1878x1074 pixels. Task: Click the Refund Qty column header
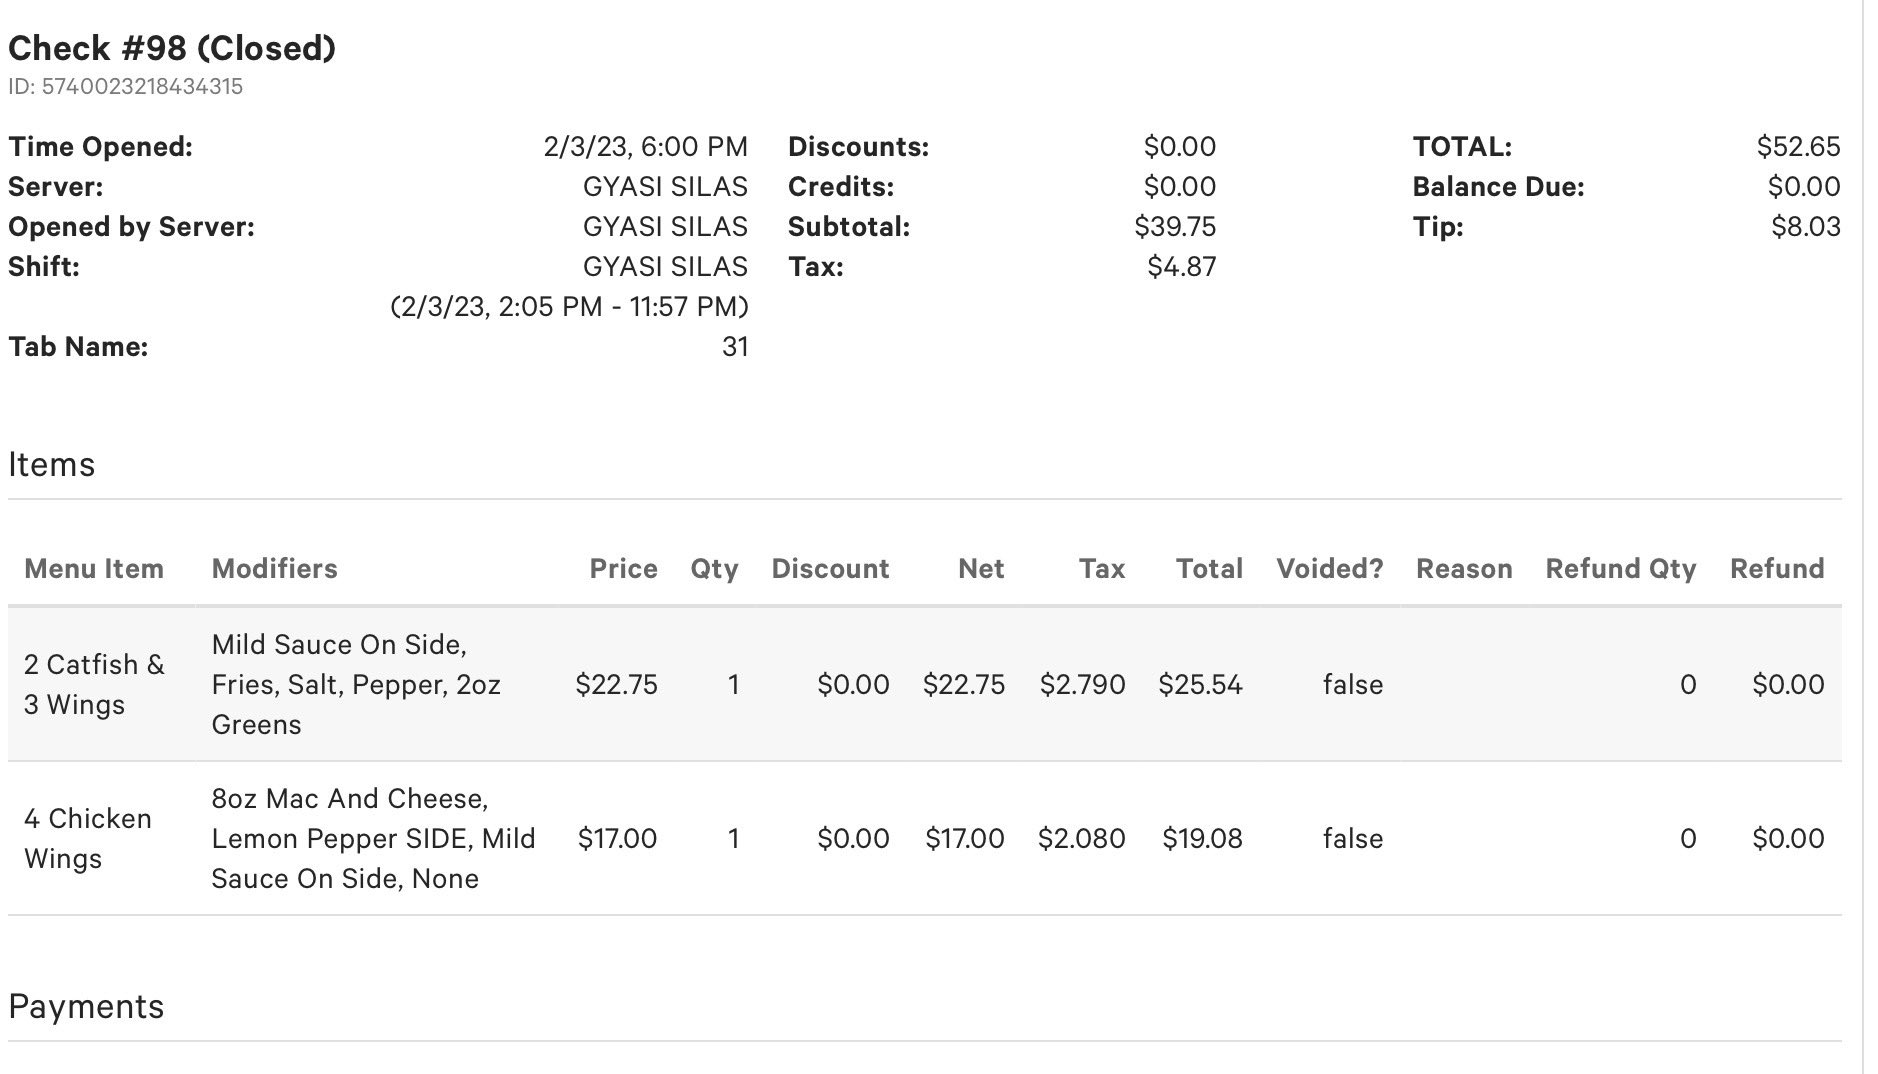[1621, 569]
